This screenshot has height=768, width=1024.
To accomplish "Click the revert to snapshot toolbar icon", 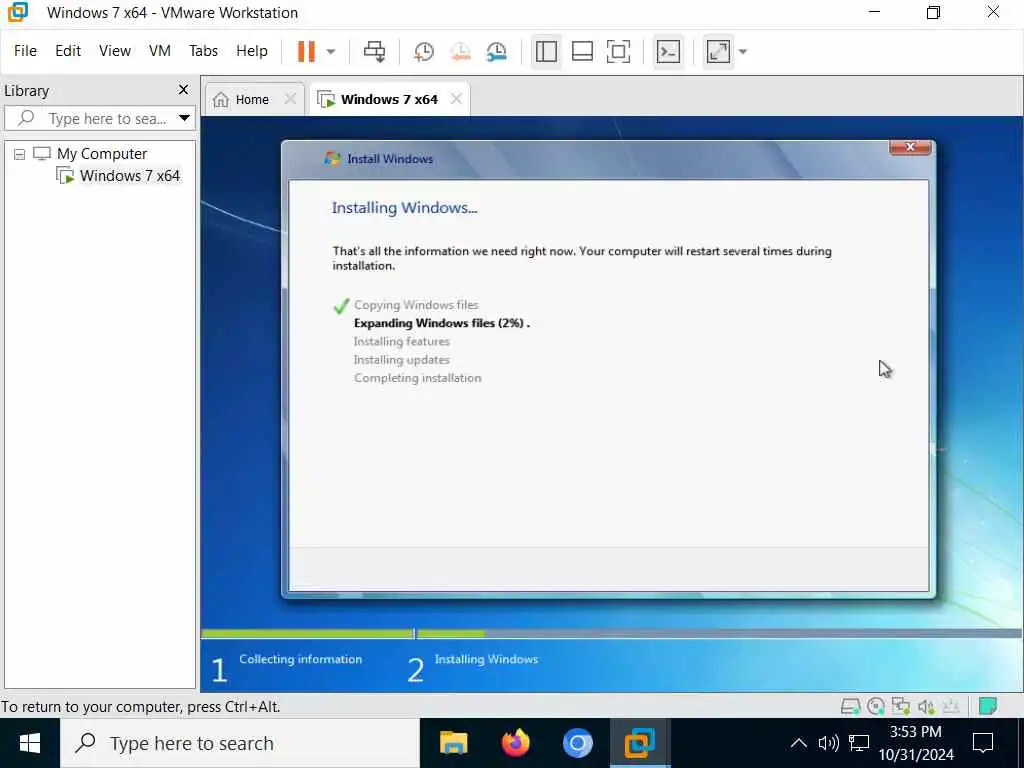I will click(460, 52).
